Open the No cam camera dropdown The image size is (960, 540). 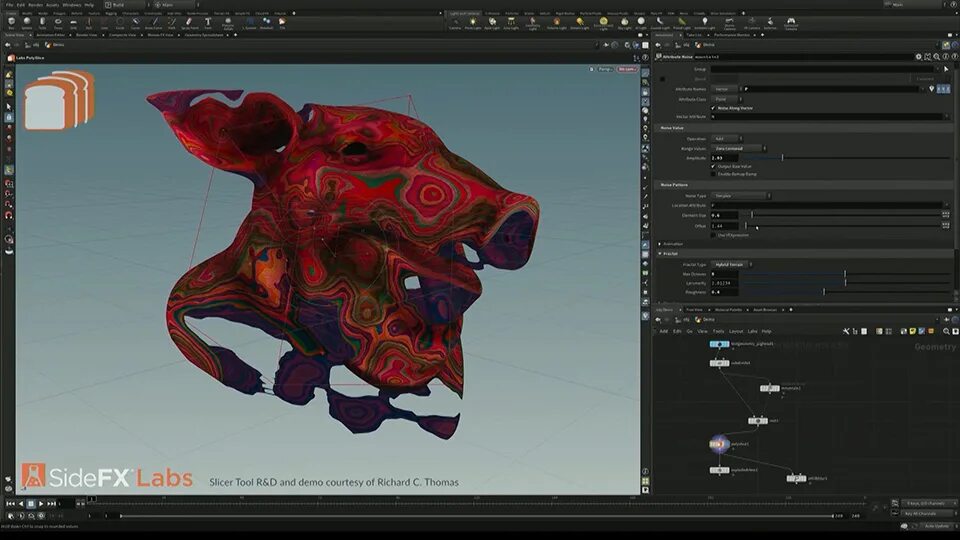pyautogui.click(x=627, y=69)
